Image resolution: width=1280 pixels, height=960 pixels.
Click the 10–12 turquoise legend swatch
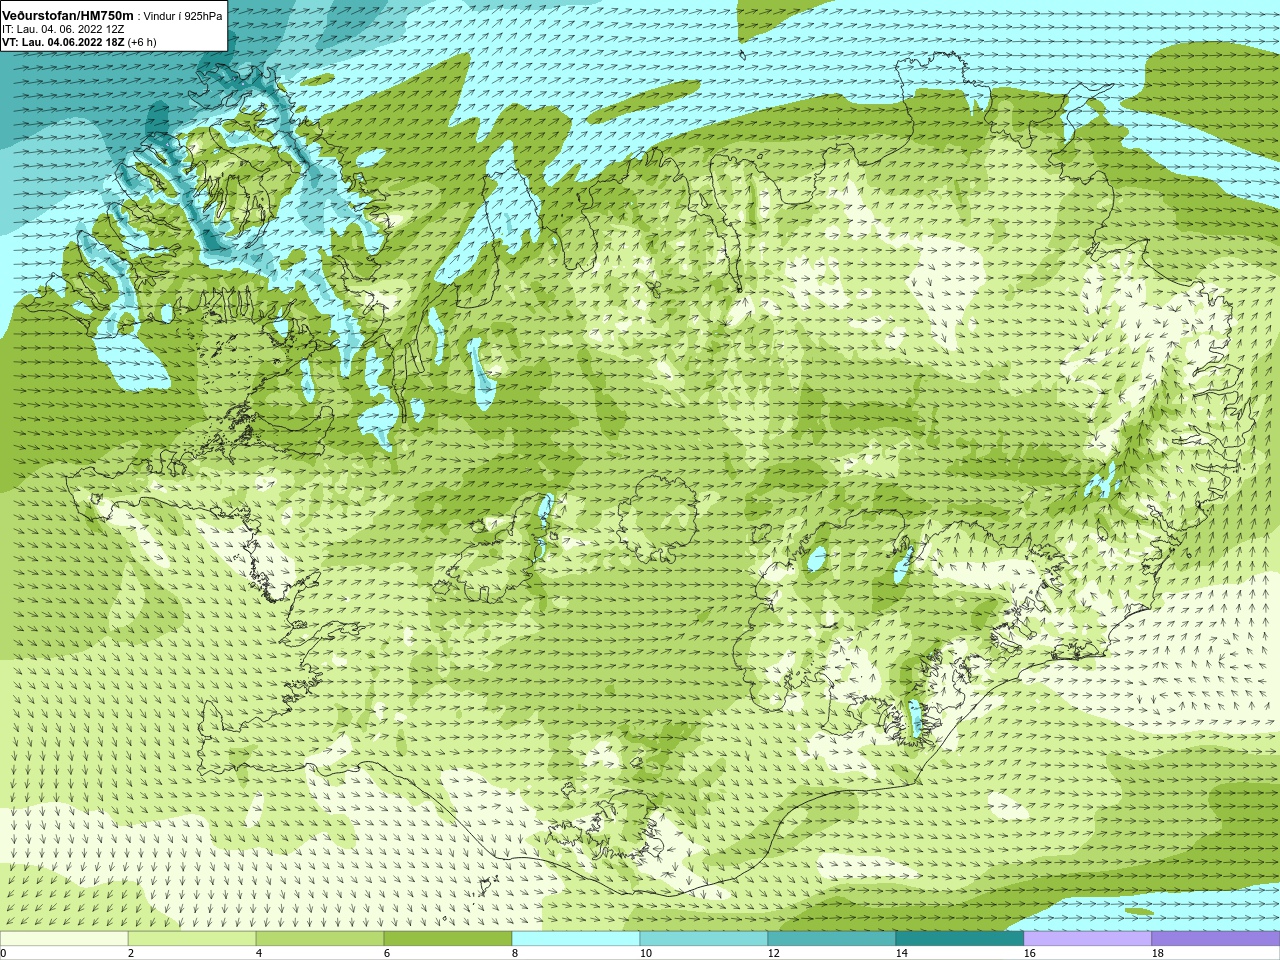(704, 939)
